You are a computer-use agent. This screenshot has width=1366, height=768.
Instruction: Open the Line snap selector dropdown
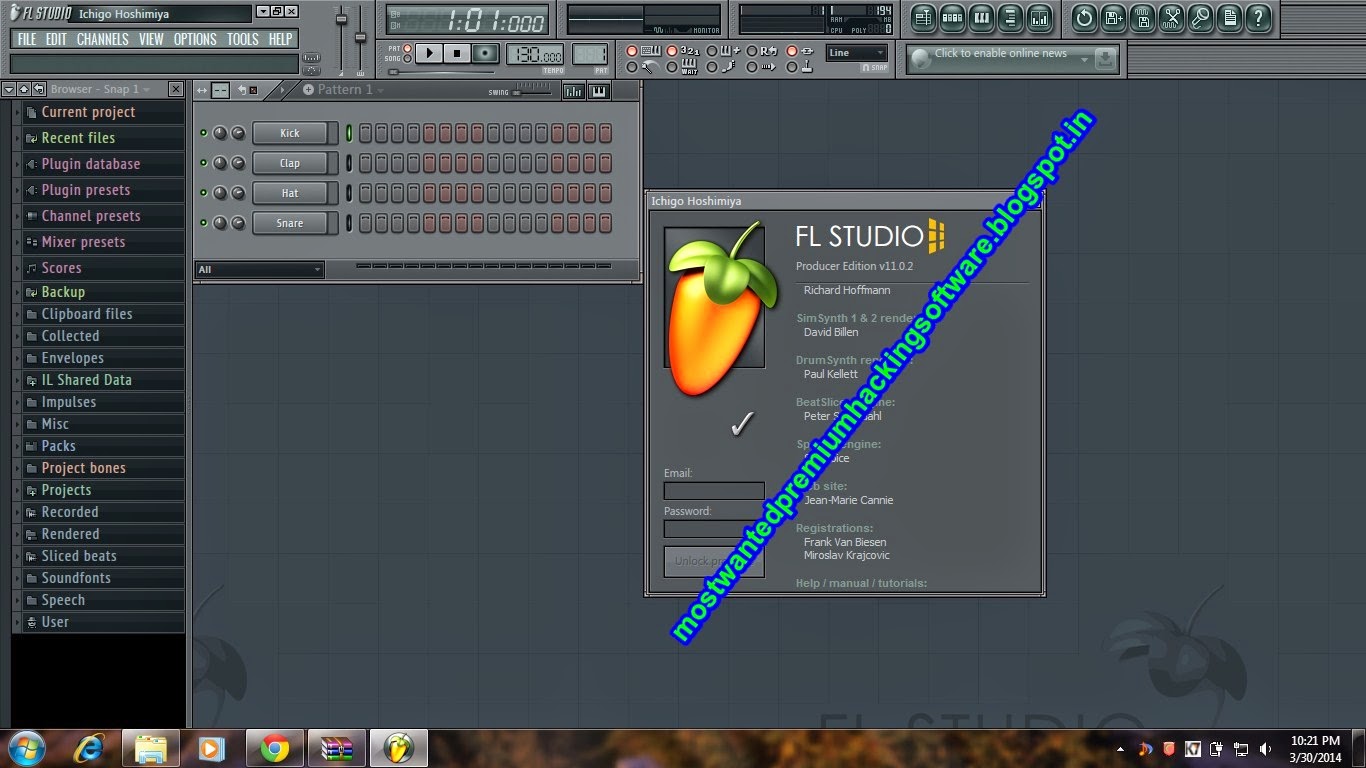[x=857, y=53]
